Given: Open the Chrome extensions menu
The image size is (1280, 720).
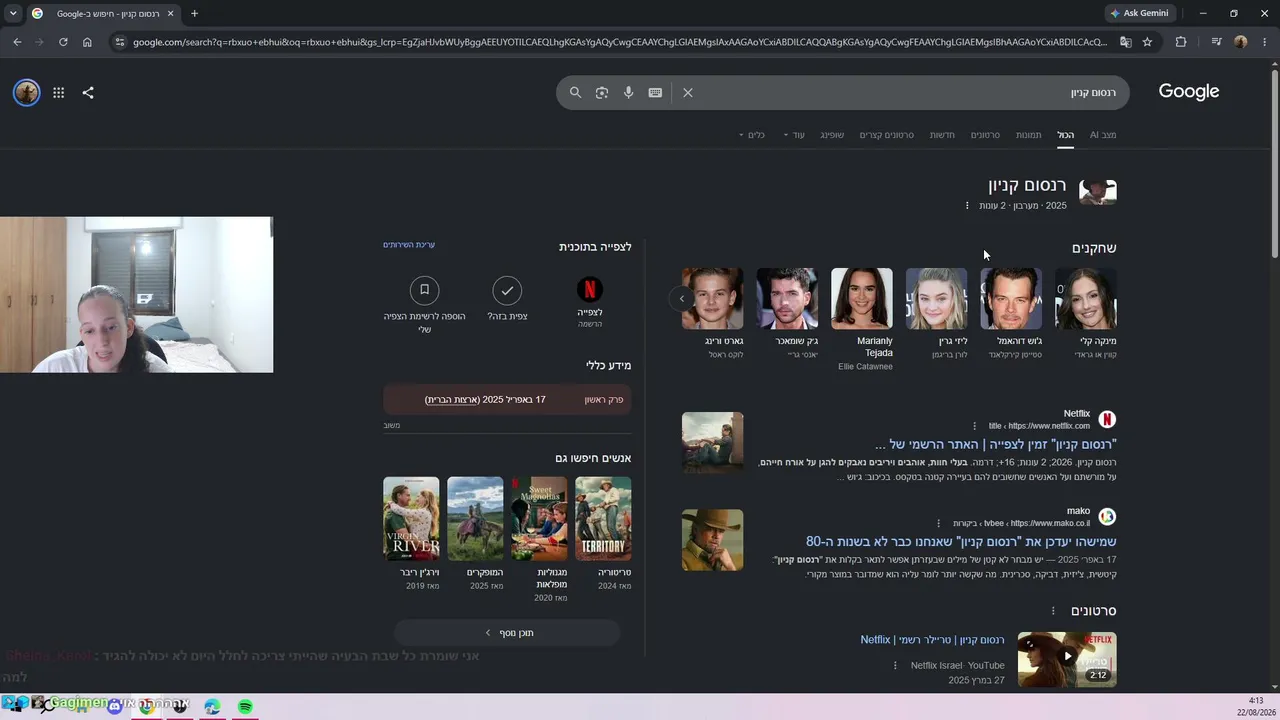Looking at the screenshot, I should [x=1181, y=42].
